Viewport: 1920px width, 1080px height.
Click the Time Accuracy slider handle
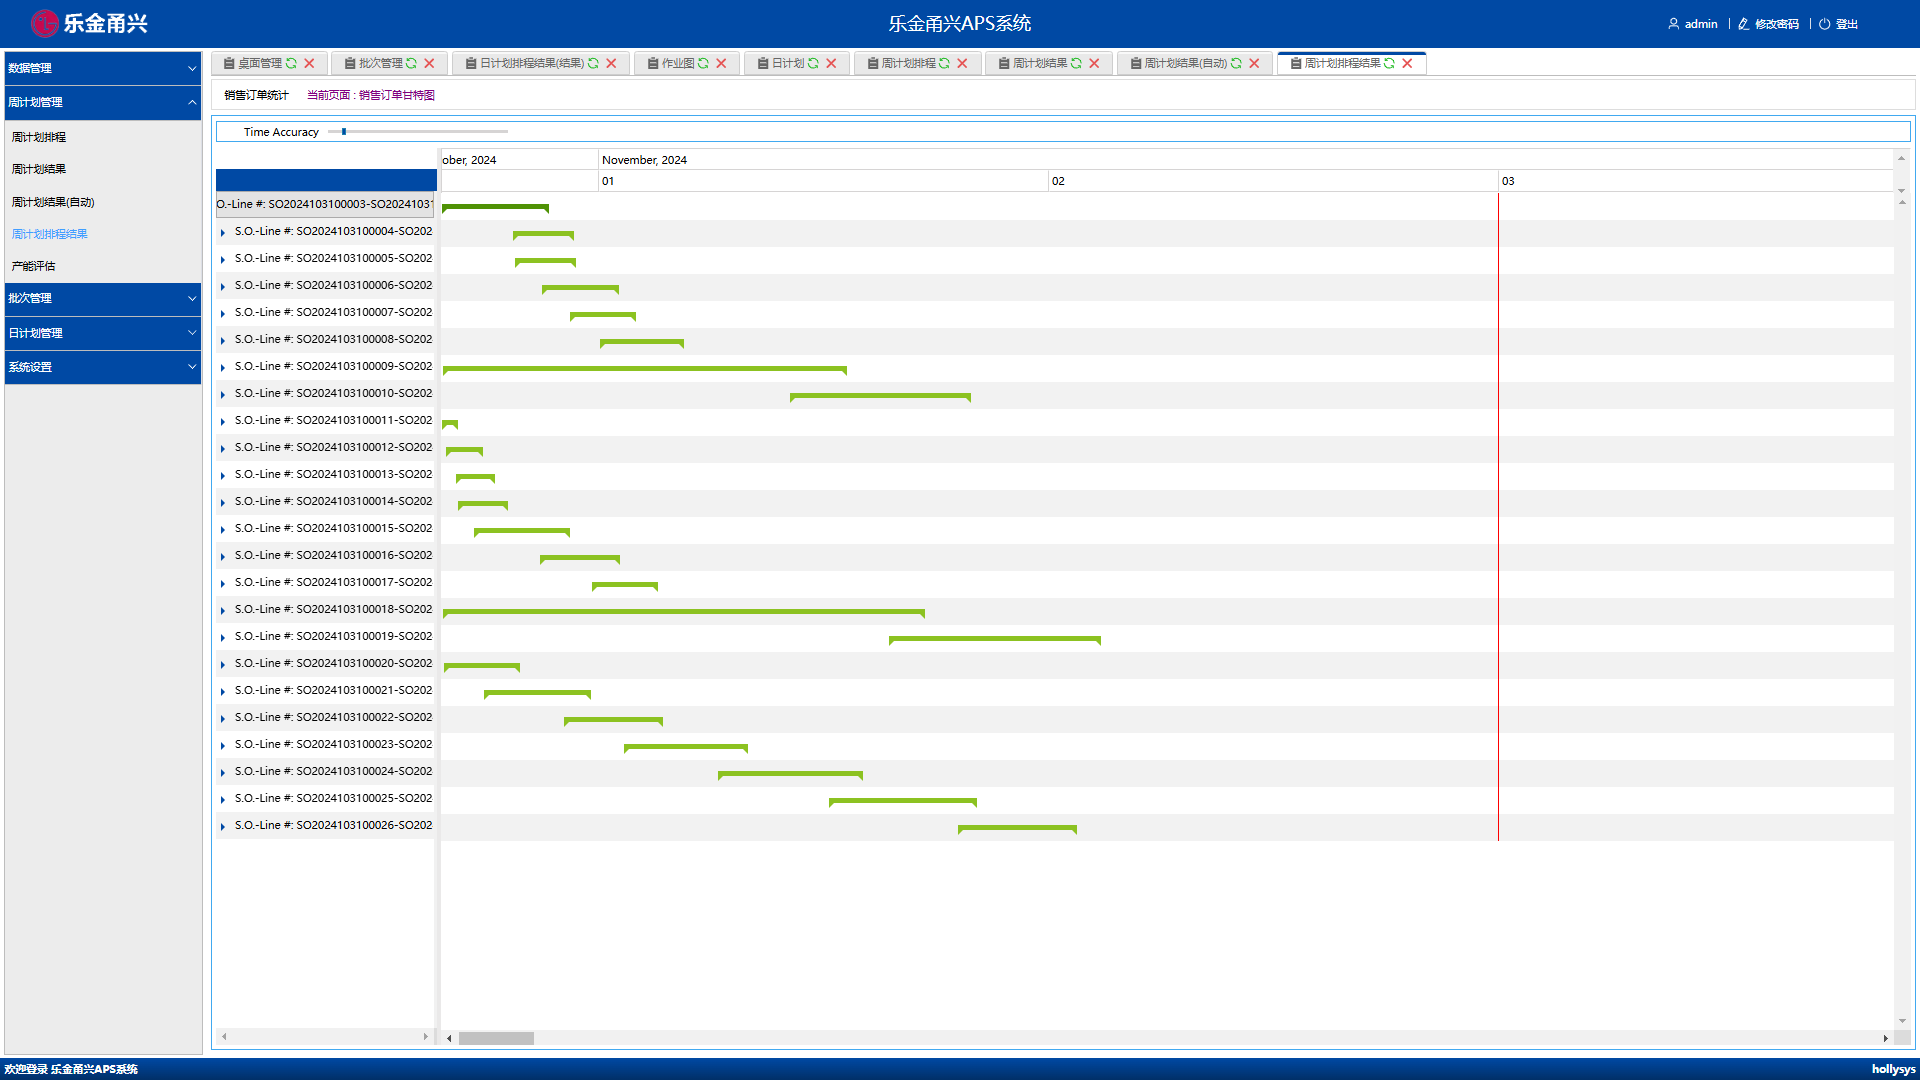tap(344, 131)
